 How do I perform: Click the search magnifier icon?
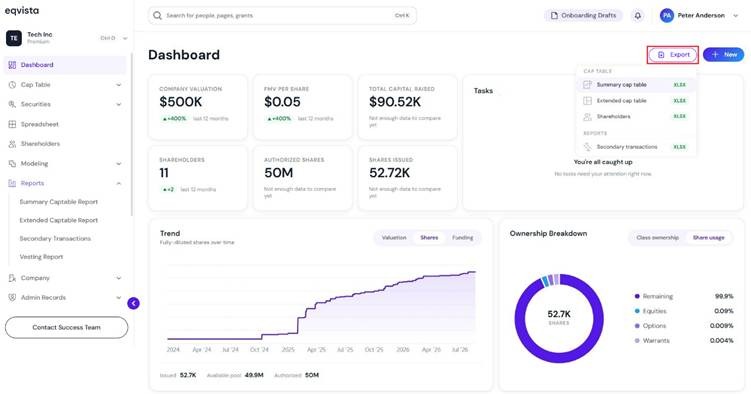point(157,15)
